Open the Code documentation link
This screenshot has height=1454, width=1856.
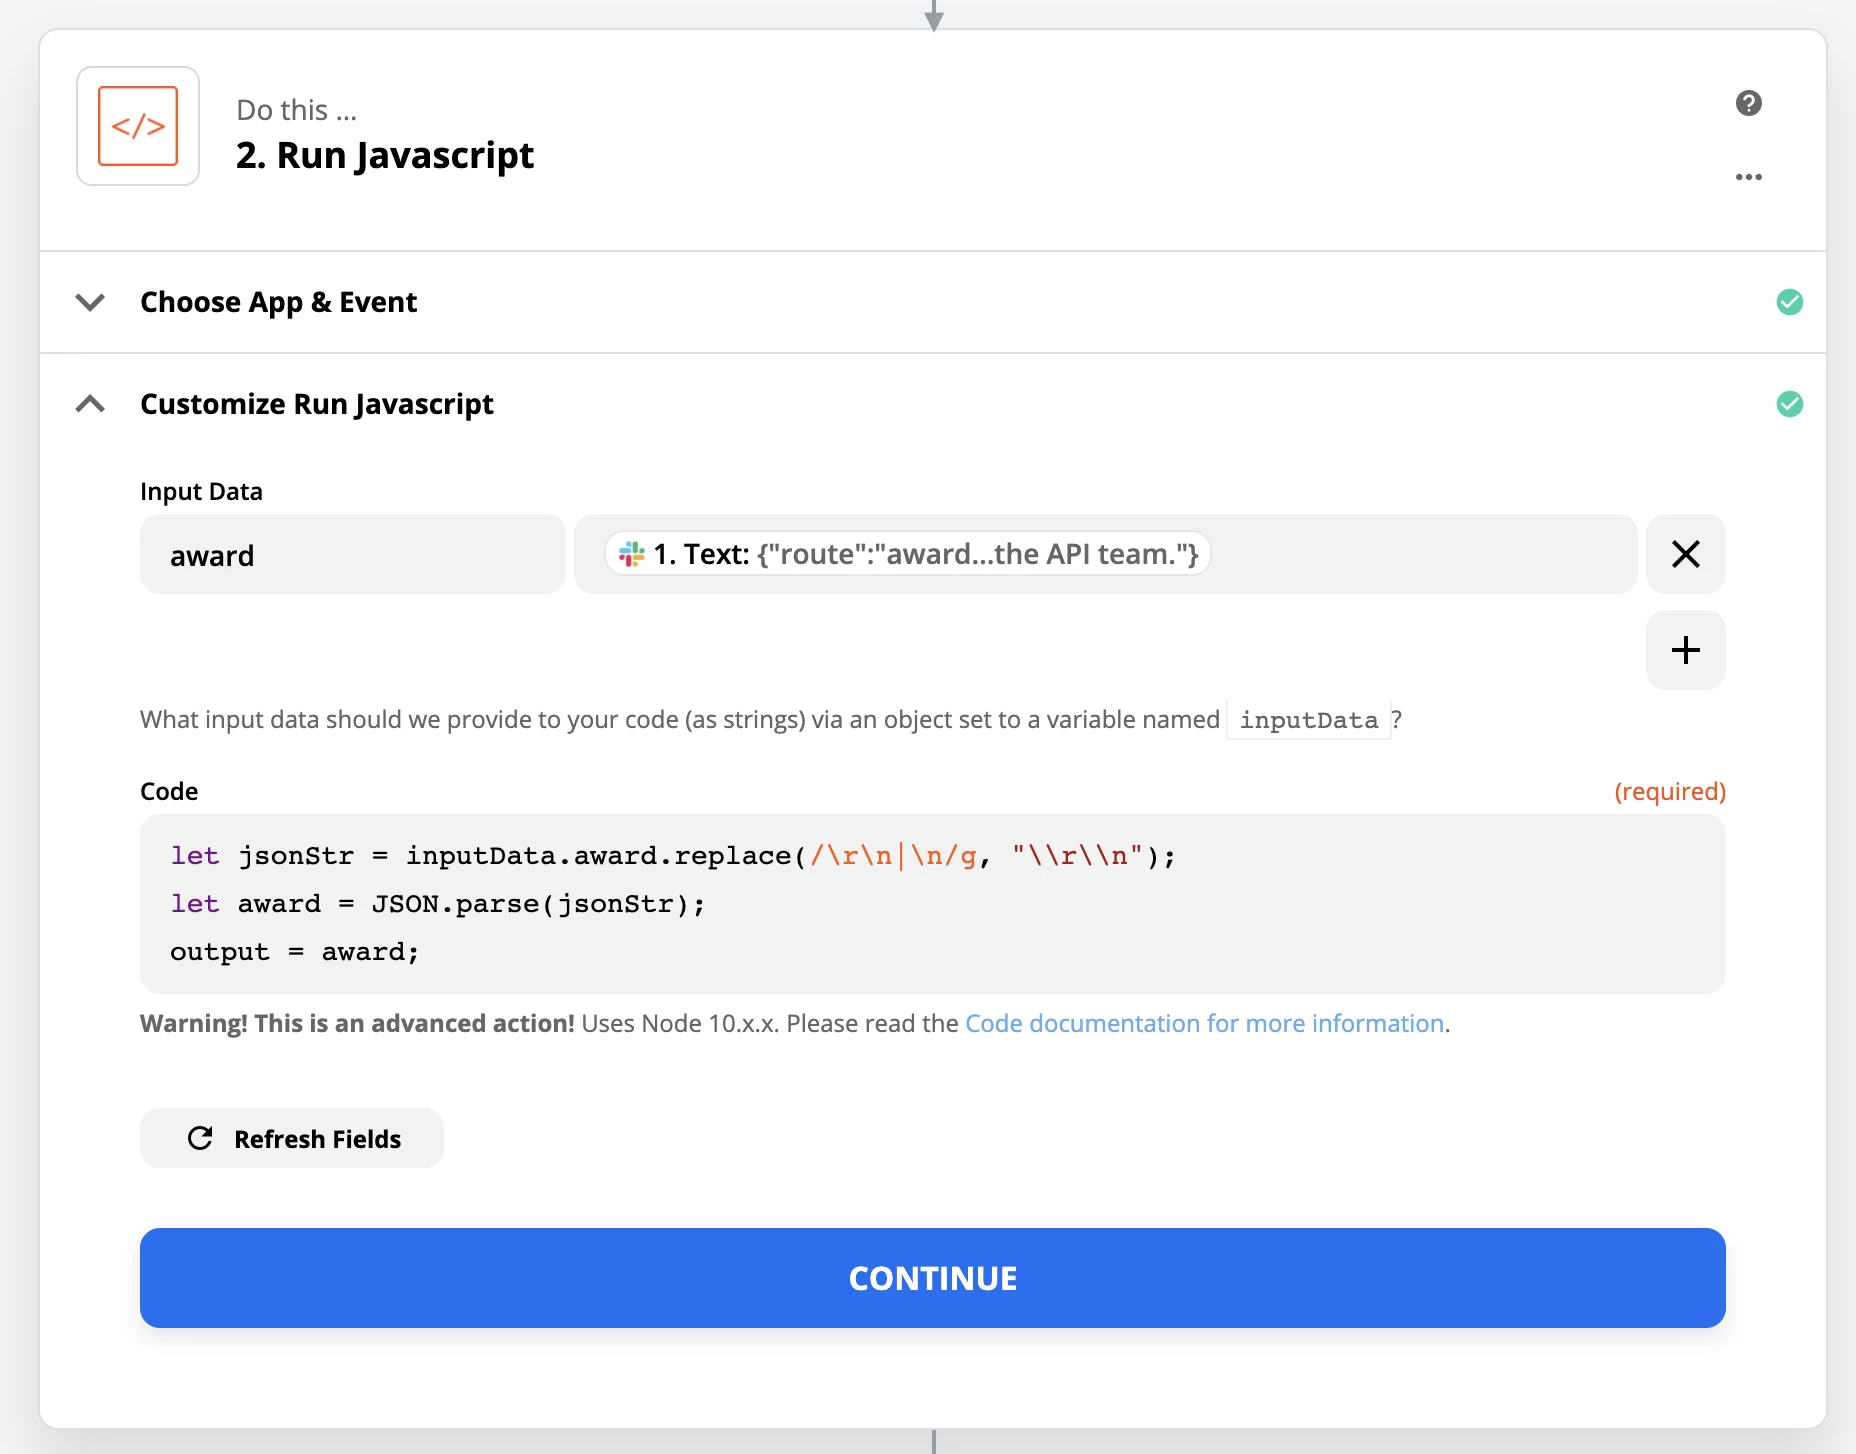[x=1205, y=1023]
